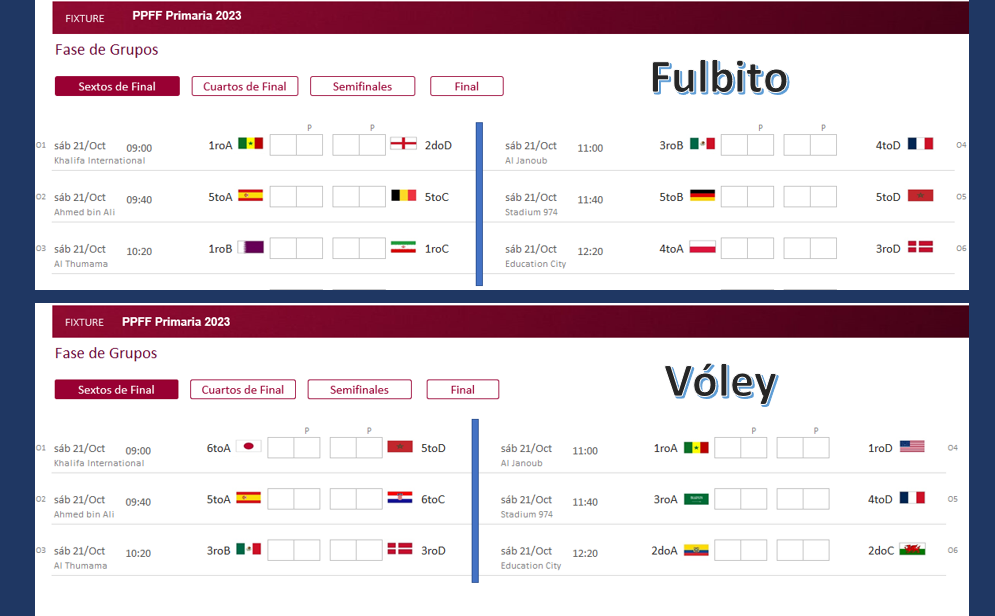Screen dimensions: 995x616
Task: Select Sextos de Final in Vóley section
Action: (x=116, y=390)
